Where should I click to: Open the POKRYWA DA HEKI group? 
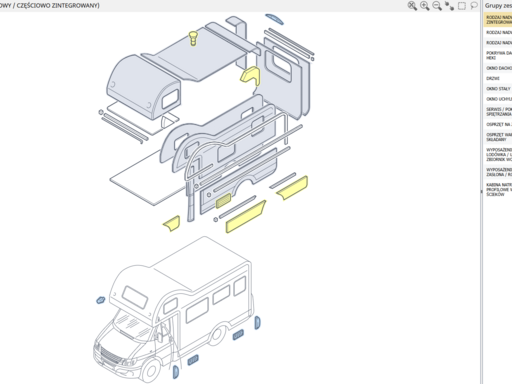[497, 55]
